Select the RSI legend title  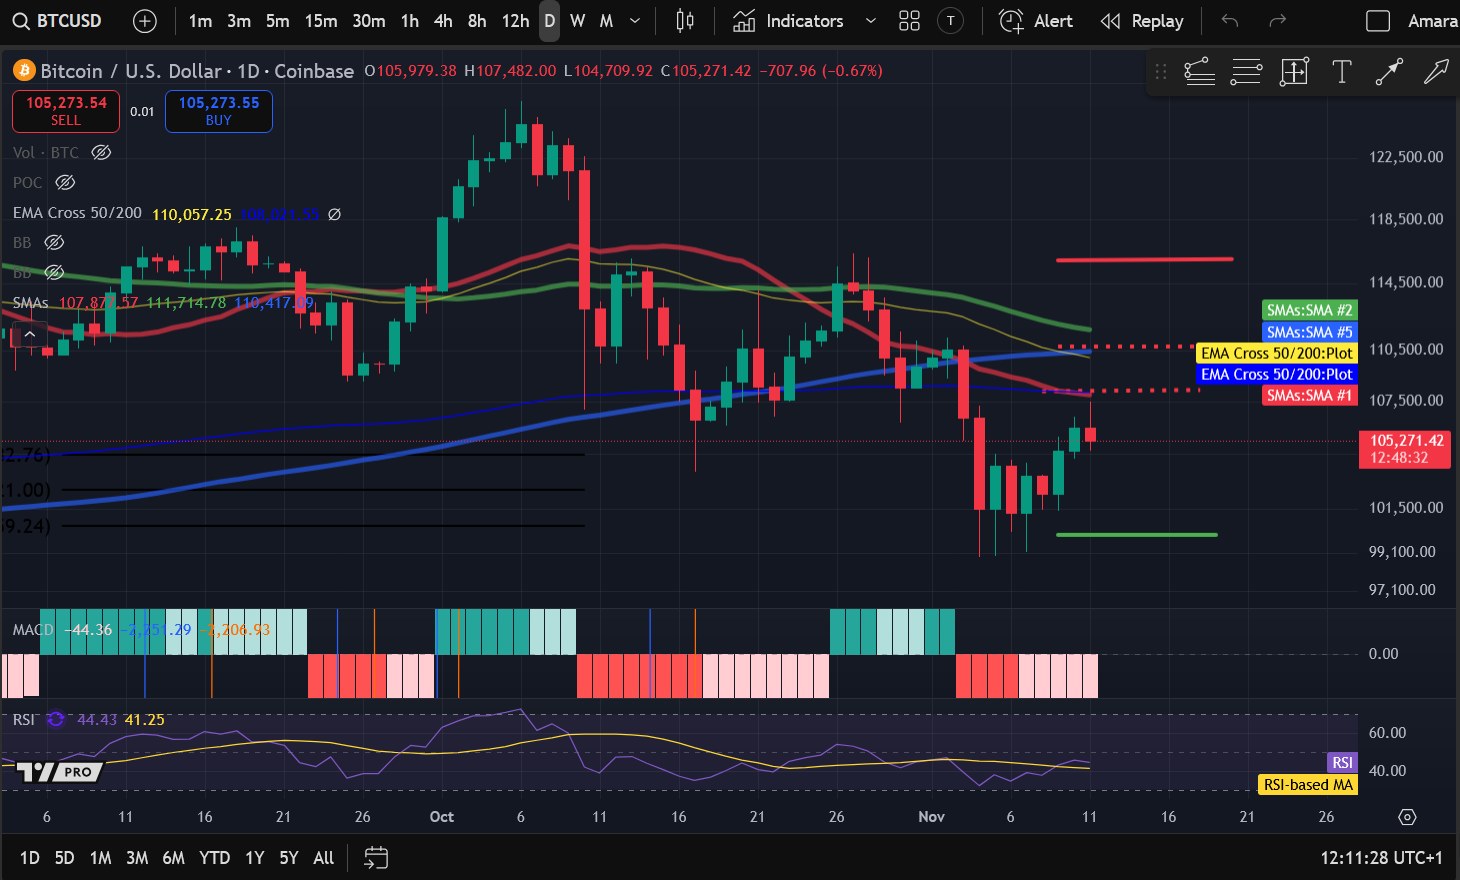[x=24, y=719]
